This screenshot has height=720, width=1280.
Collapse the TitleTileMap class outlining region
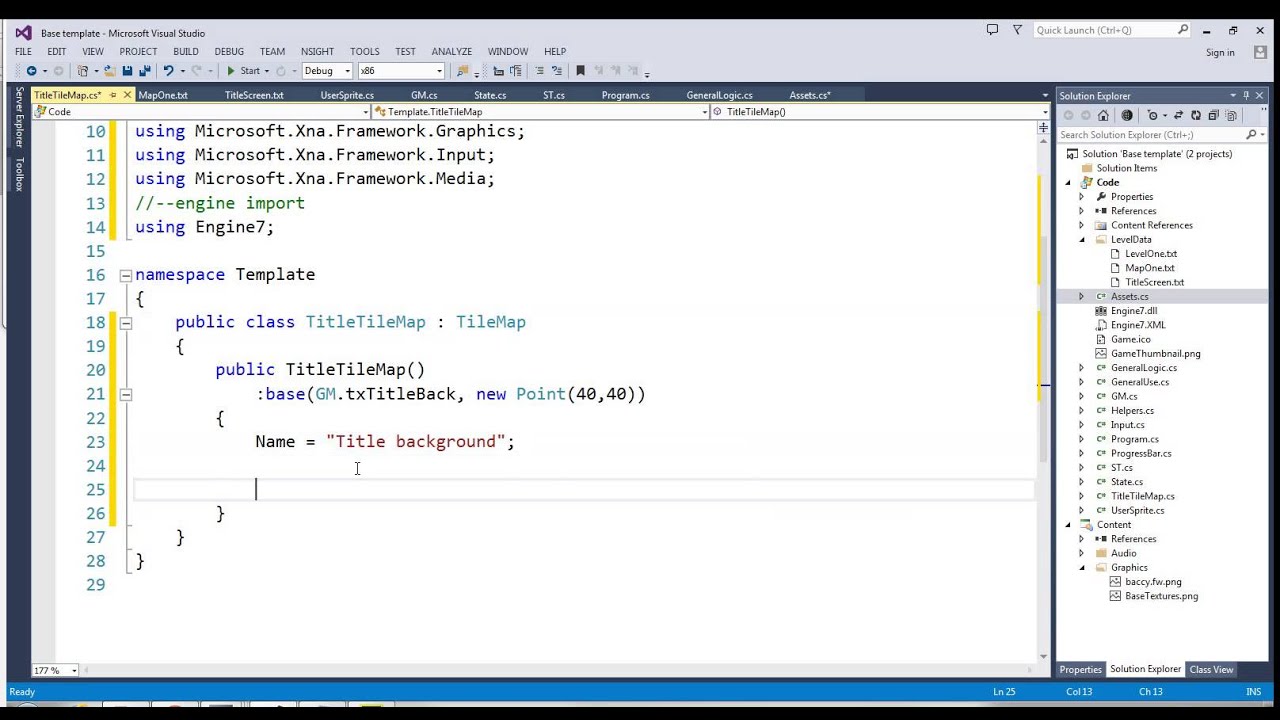point(125,323)
